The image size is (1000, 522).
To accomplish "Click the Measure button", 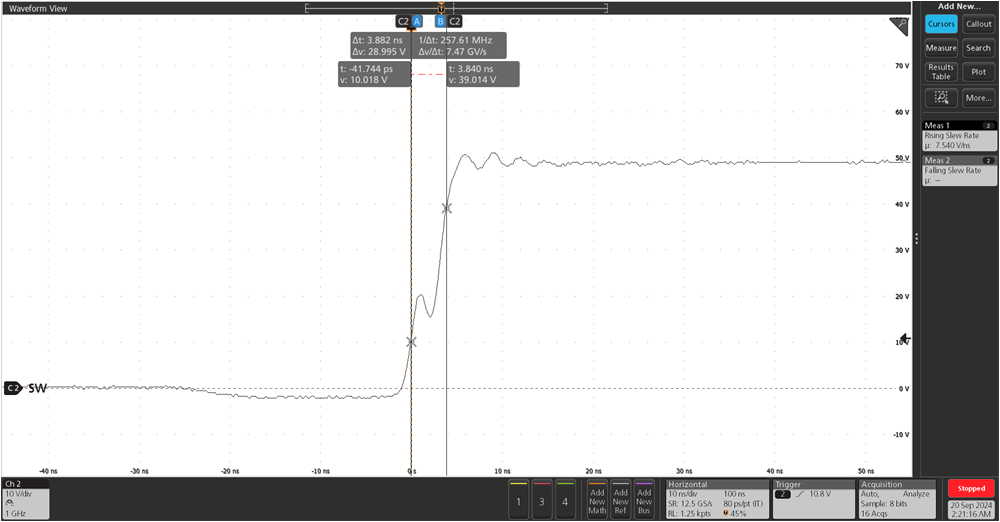I will (x=941, y=48).
